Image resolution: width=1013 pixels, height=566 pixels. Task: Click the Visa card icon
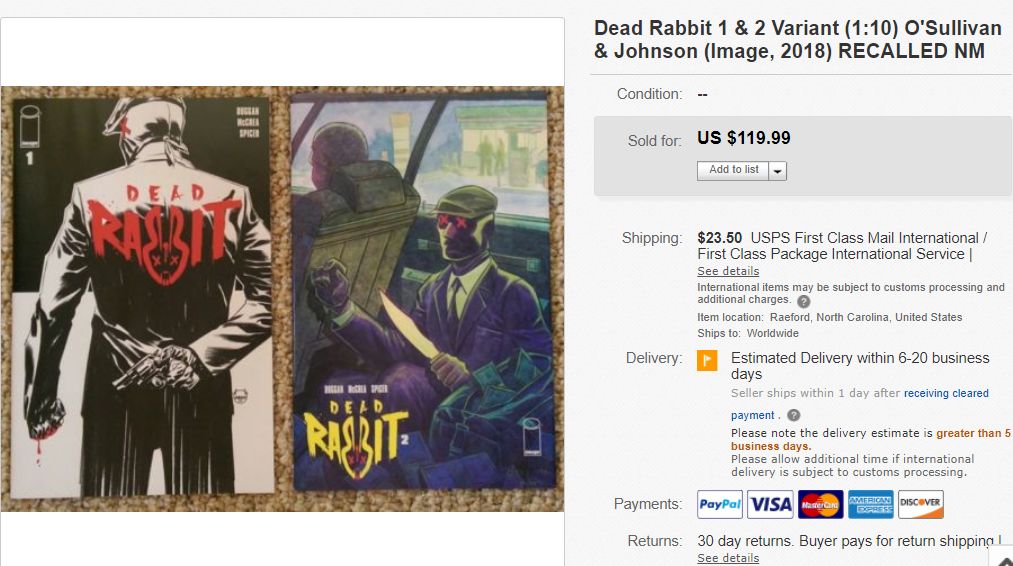coord(770,504)
